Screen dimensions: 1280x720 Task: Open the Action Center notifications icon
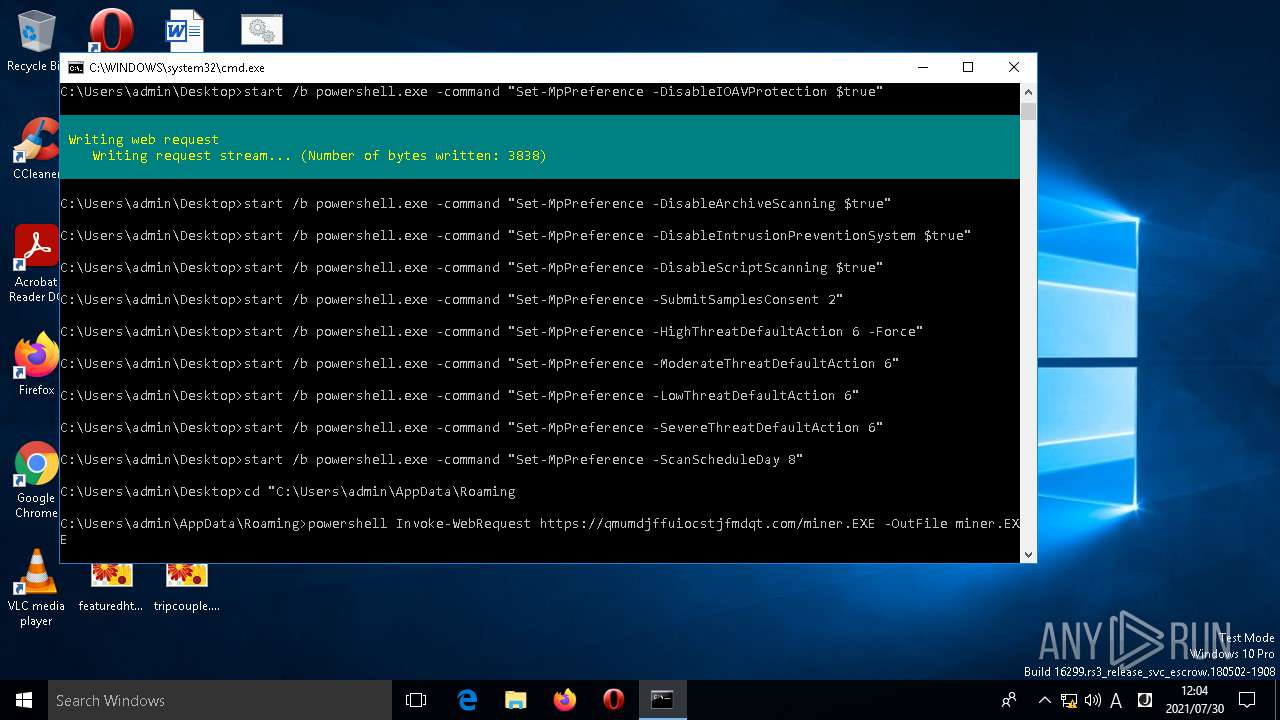(x=1247, y=700)
